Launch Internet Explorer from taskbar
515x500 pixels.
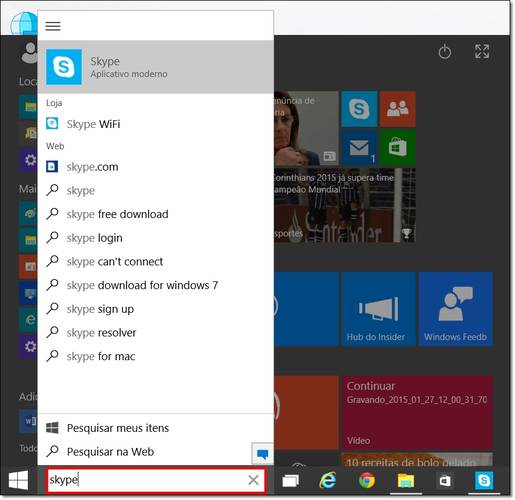coord(328,481)
